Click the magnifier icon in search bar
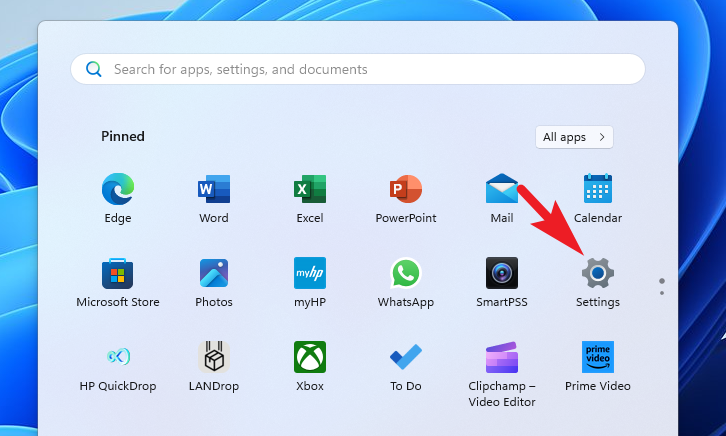Image resolution: width=726 pixels, height=436 pixels. 94,69
